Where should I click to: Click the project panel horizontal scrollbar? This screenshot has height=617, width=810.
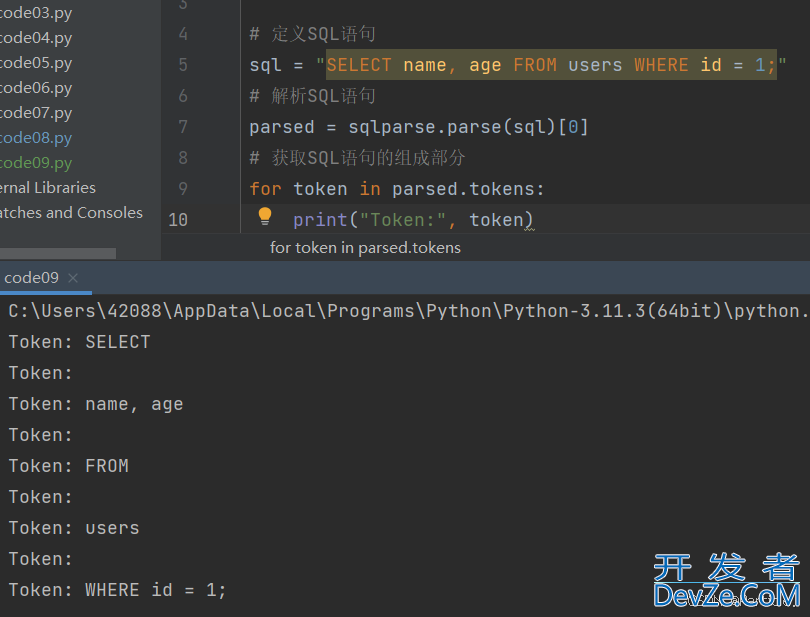coord(58,253)
